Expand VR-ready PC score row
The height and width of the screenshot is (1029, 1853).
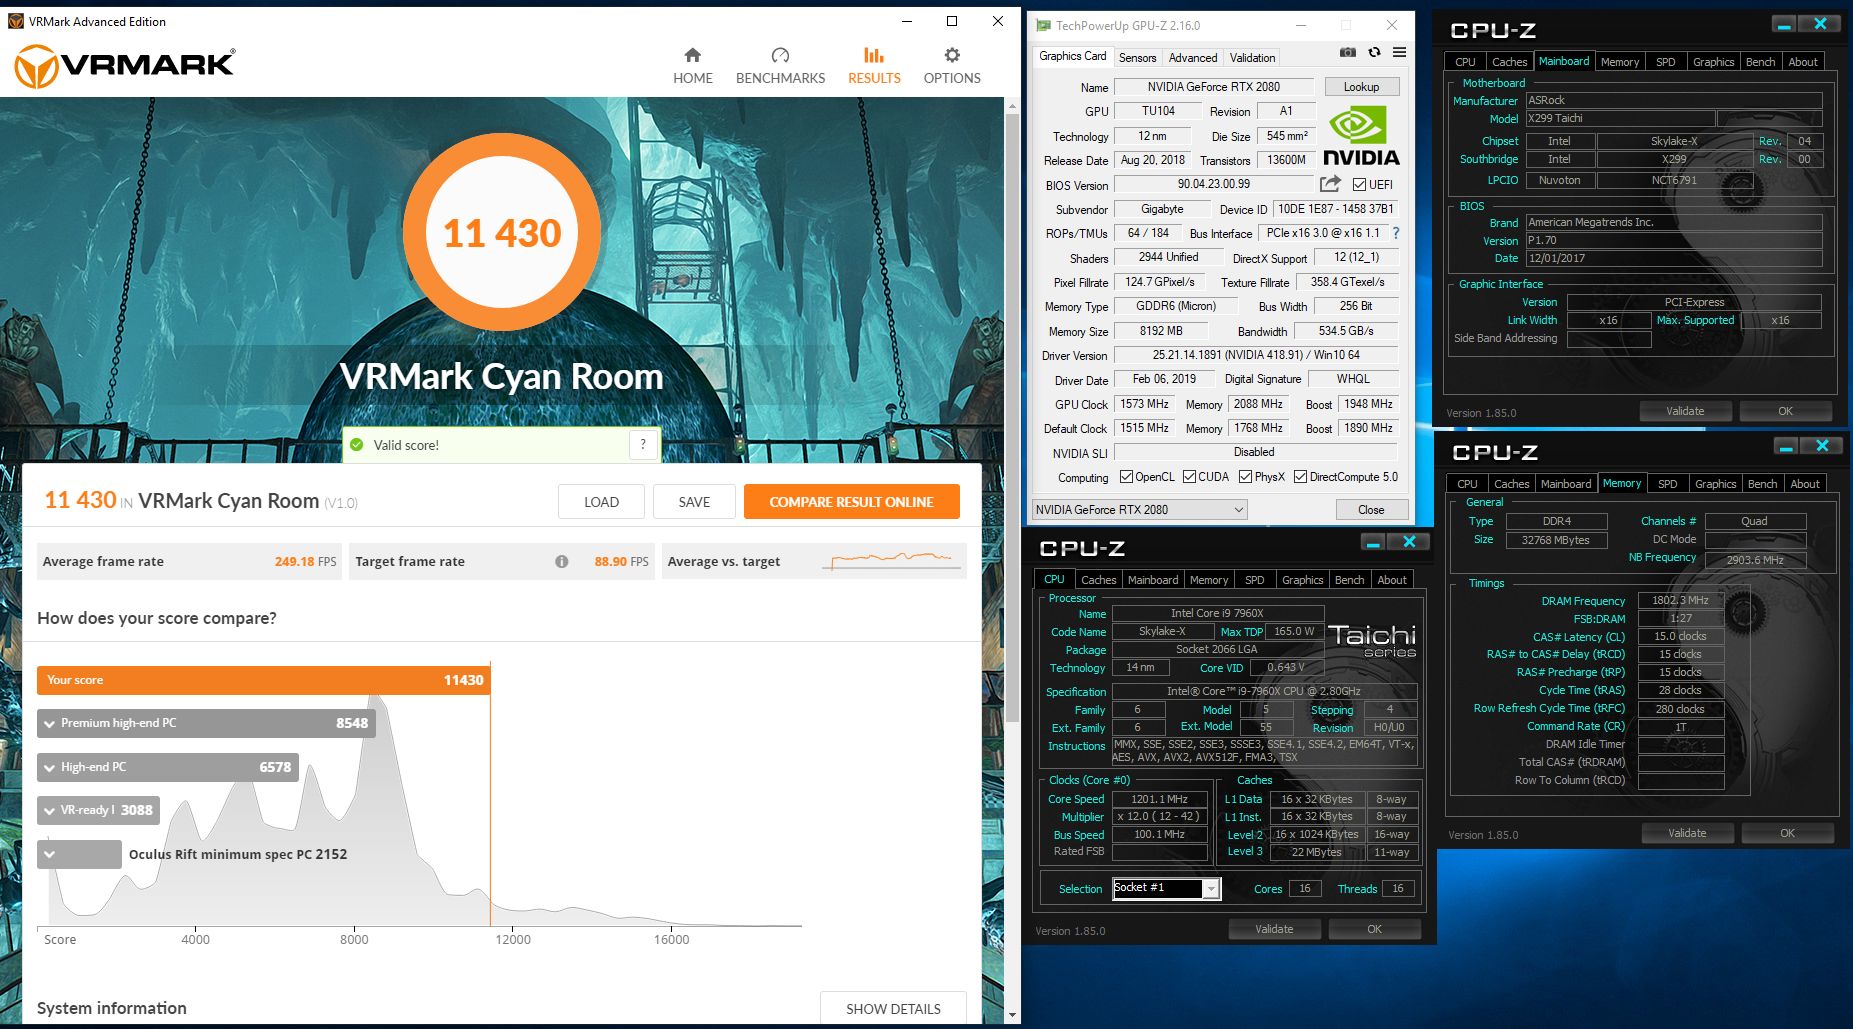[x=98, y=810]
